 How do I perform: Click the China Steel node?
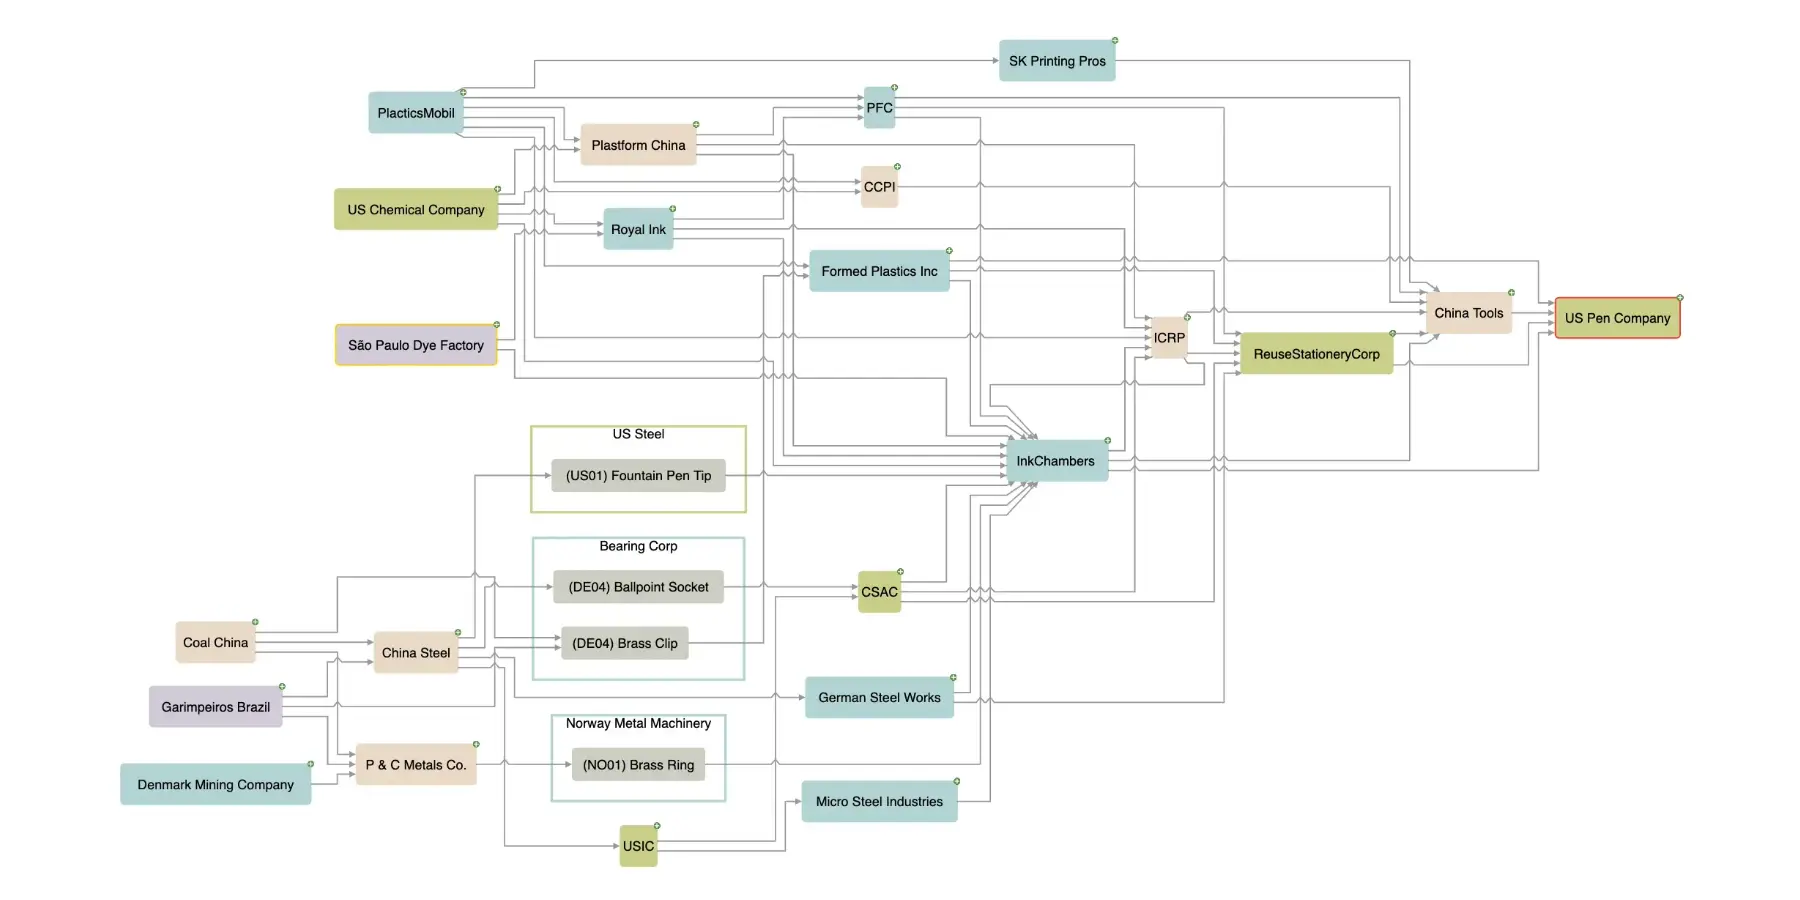point(416,653)
